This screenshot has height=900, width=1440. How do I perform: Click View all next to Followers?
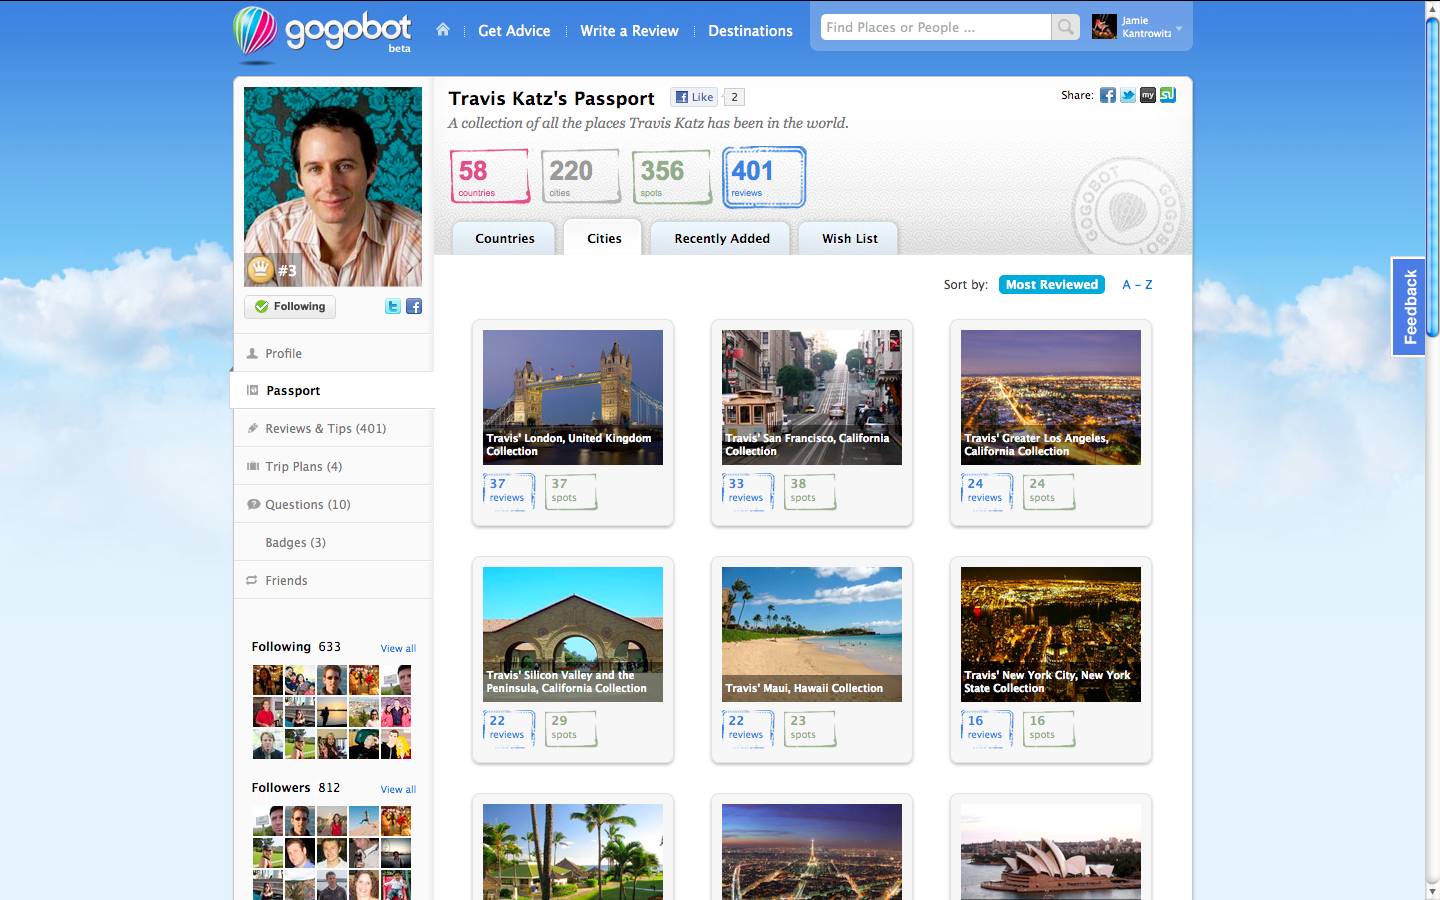pos(398,789)
